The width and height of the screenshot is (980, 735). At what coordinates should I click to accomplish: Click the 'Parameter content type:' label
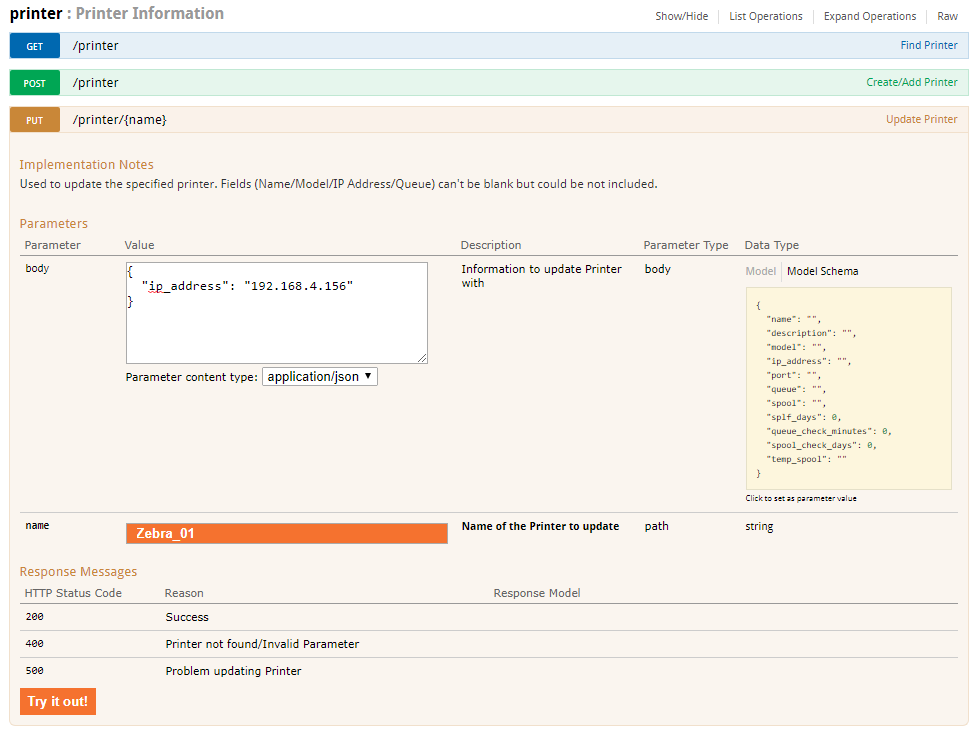tap(191, 377)
